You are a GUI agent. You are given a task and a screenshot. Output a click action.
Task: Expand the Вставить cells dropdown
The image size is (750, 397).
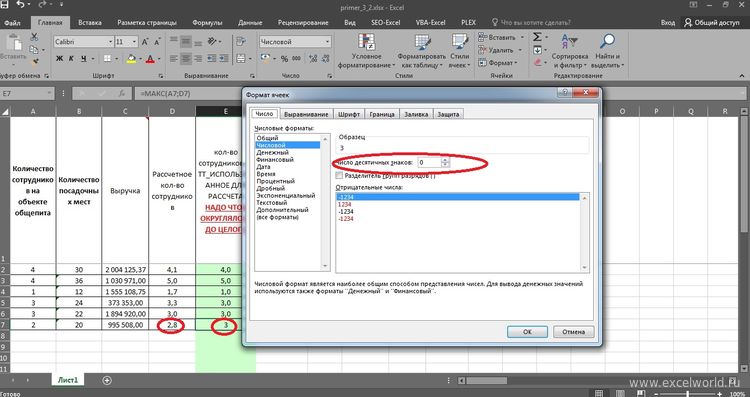pos(522,37)
